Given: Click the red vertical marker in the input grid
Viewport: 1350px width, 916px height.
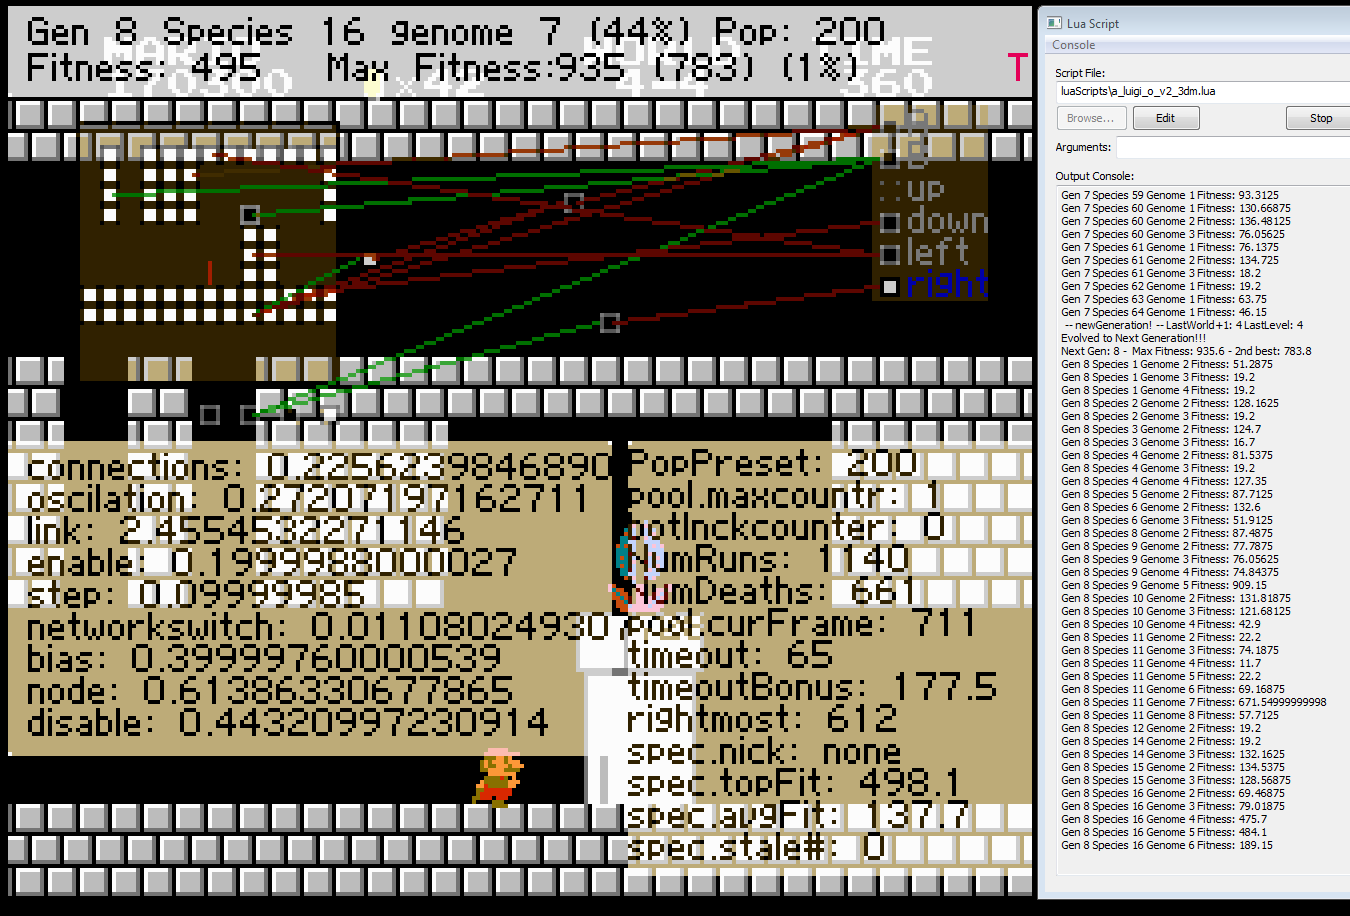Looking at the screenshot, I should click(x=209, y=272).
